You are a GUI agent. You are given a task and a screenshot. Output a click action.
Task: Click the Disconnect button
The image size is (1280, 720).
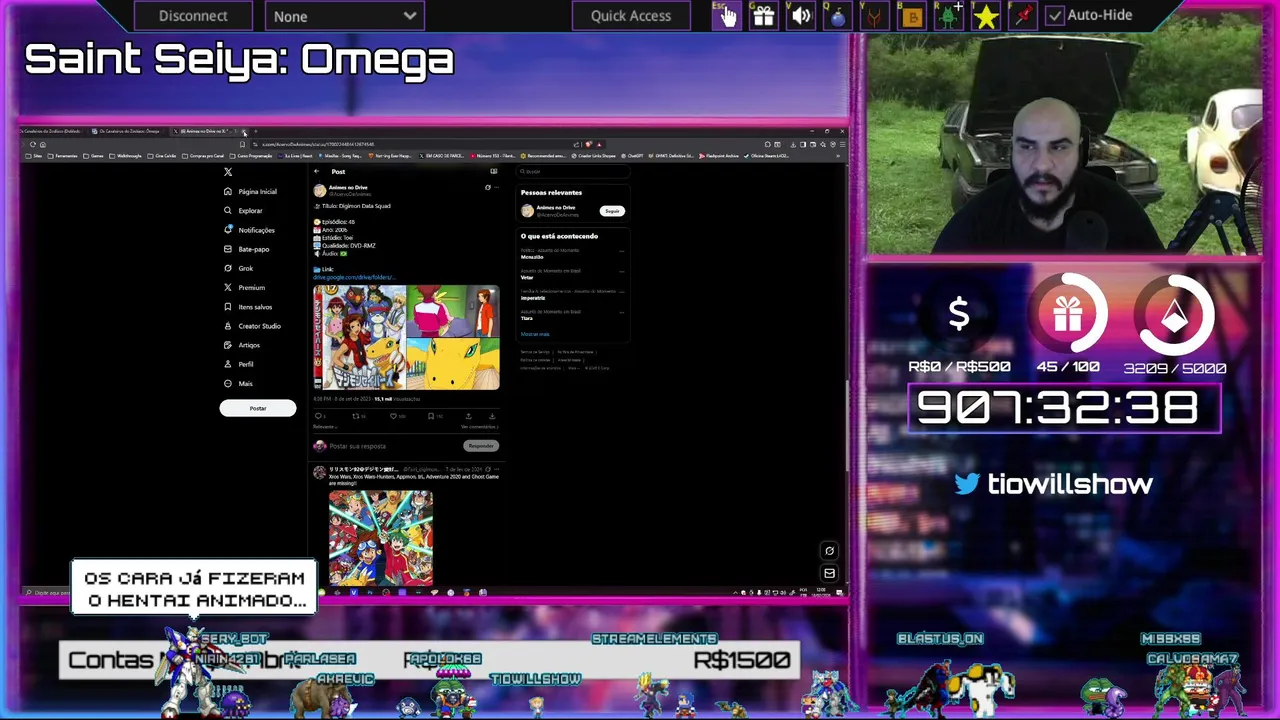click(193, 16)
